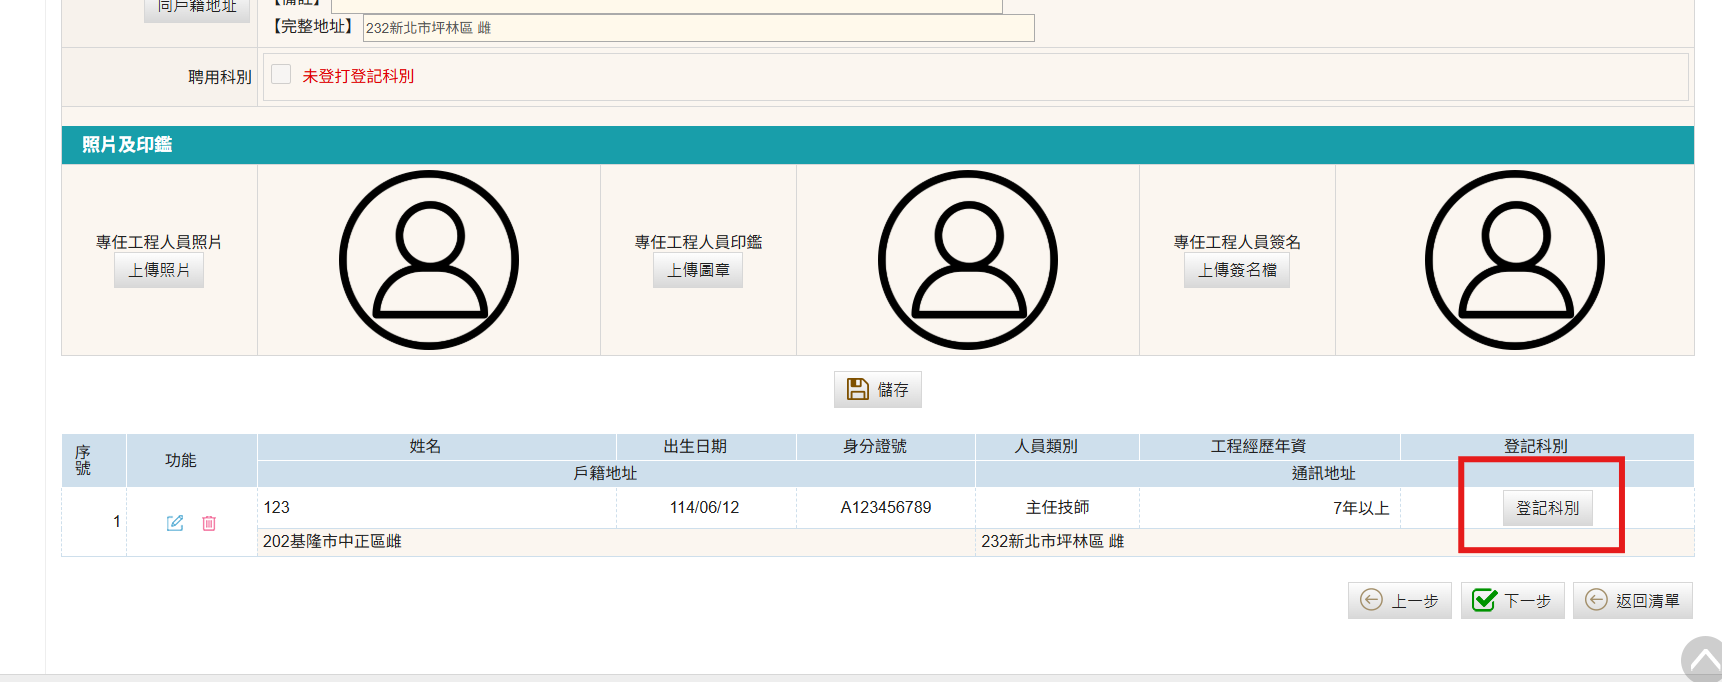Click the 姓名 column header
The image size is (1722, 682).
point(425,446)
